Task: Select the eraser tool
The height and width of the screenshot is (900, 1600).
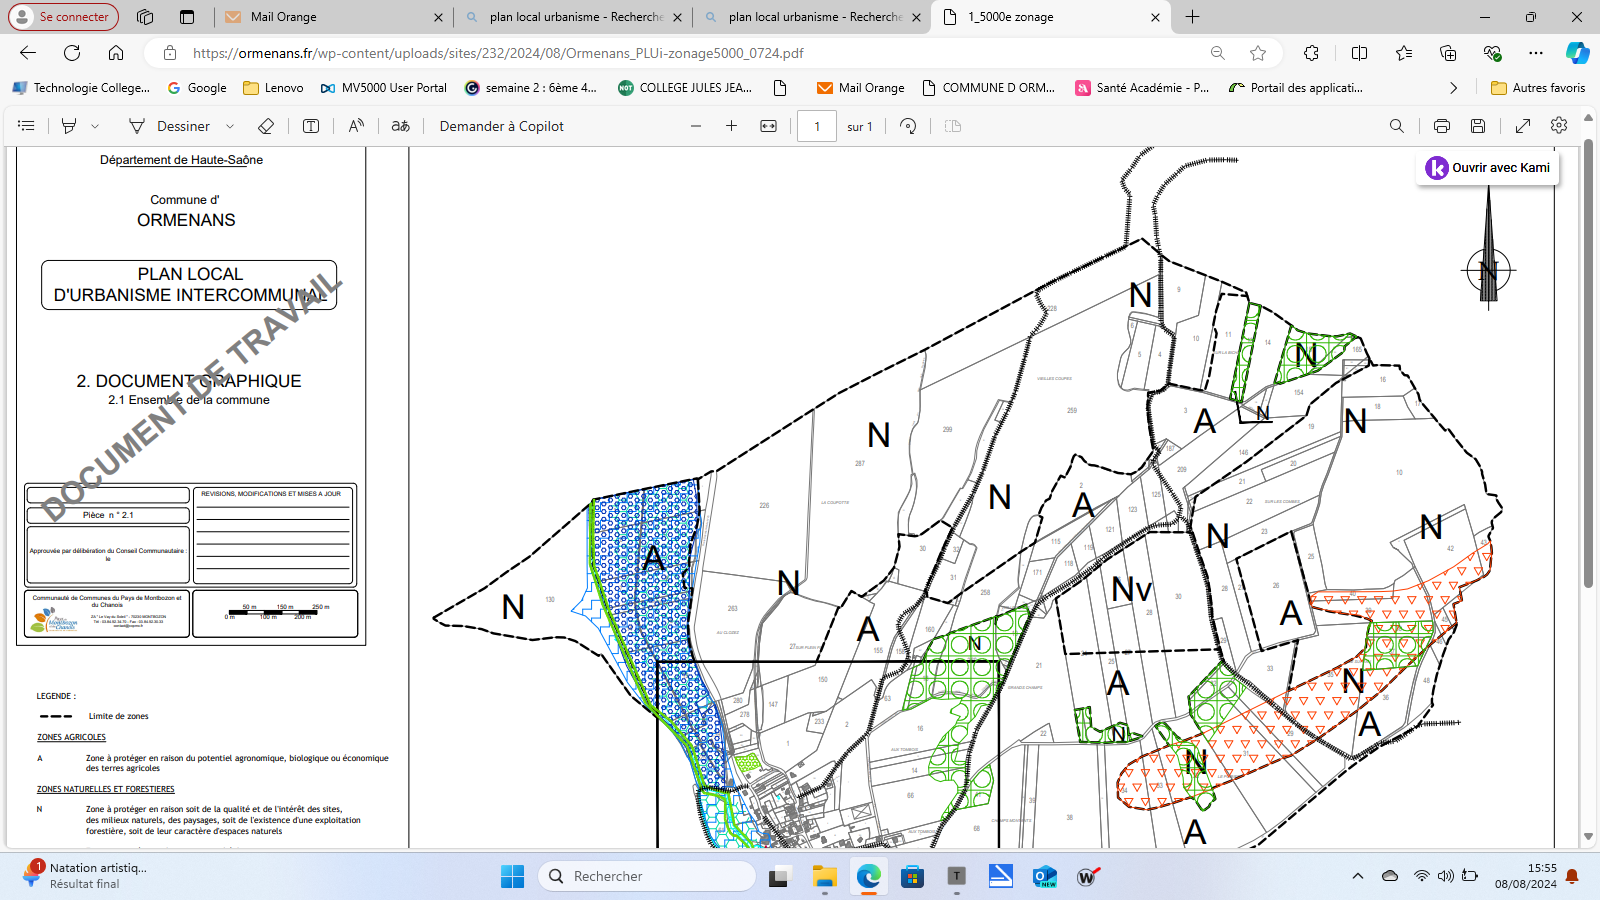Action: pos(266,126)
